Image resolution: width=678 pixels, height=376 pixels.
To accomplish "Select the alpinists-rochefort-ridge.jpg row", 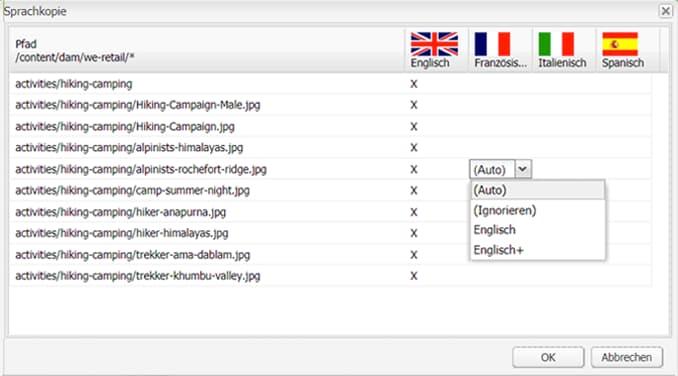I will (330, 169).
